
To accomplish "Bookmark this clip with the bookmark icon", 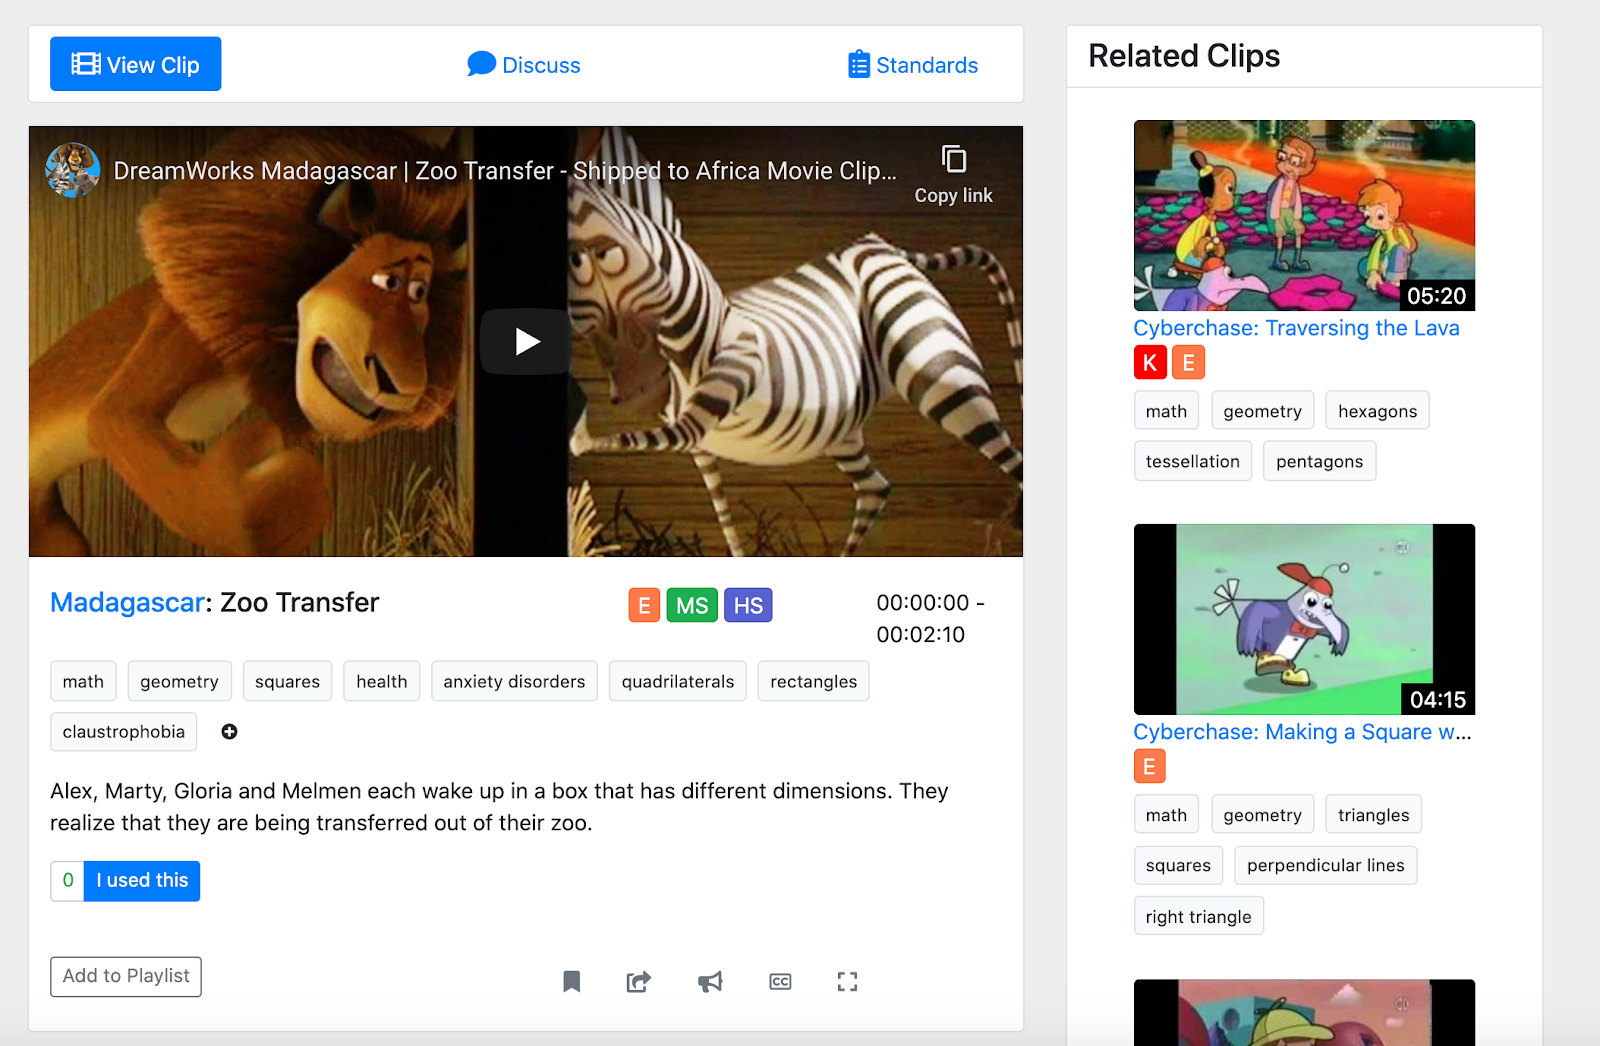I will point(572,981).
